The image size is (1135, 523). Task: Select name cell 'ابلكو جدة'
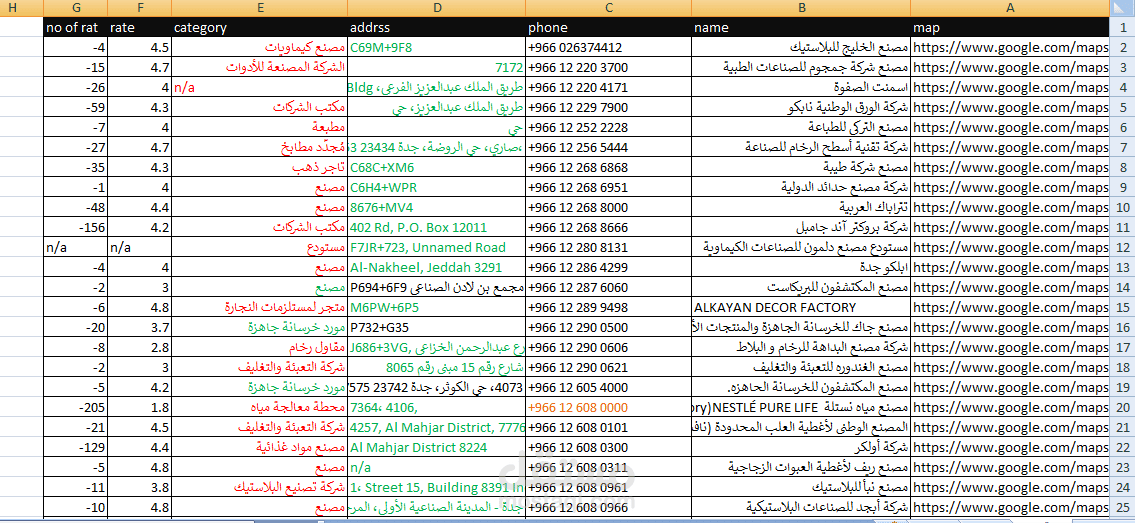pyautogui.click(x=801, y=267)
